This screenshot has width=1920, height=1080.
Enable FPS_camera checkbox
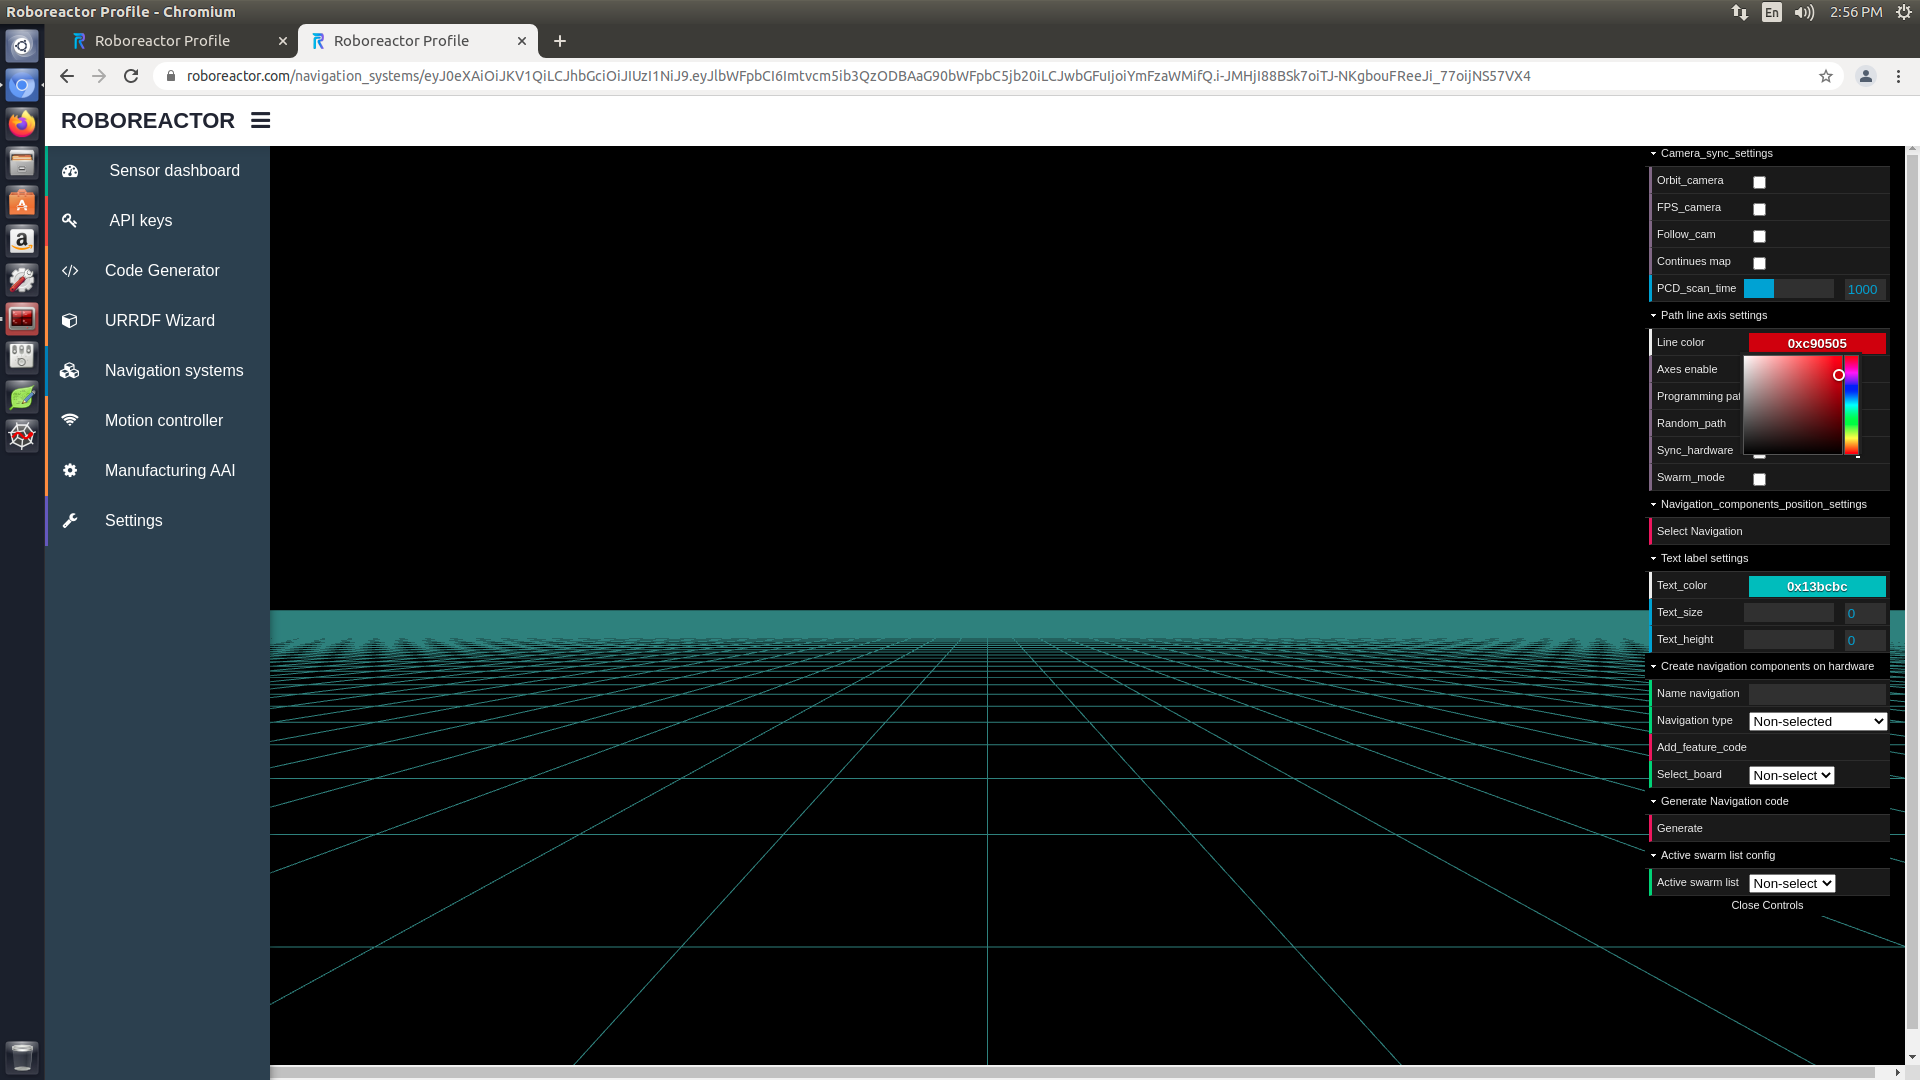[1759, 209]
